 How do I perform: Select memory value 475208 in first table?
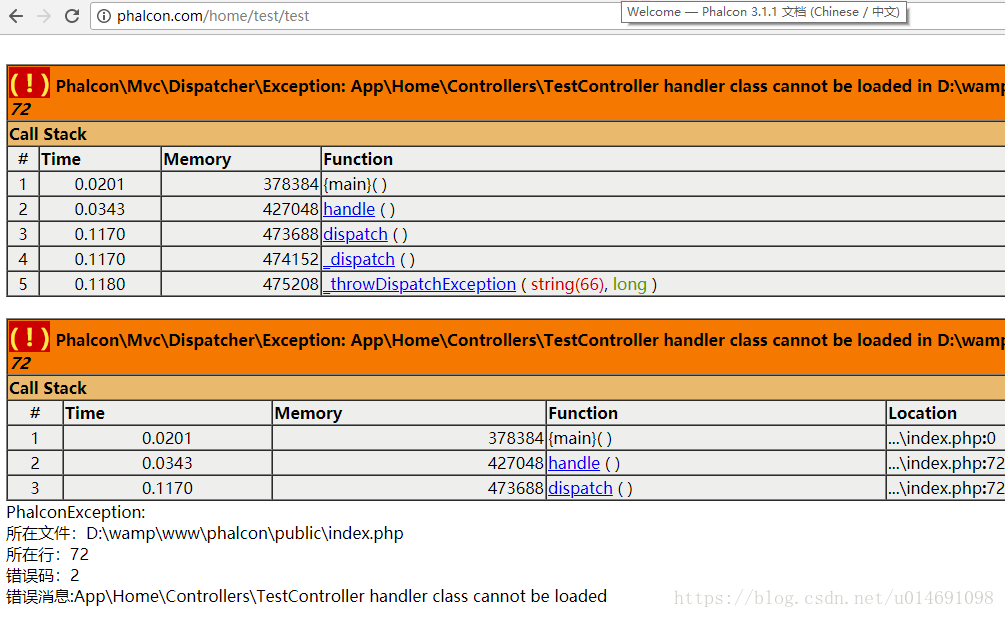[x=290, y=284]
